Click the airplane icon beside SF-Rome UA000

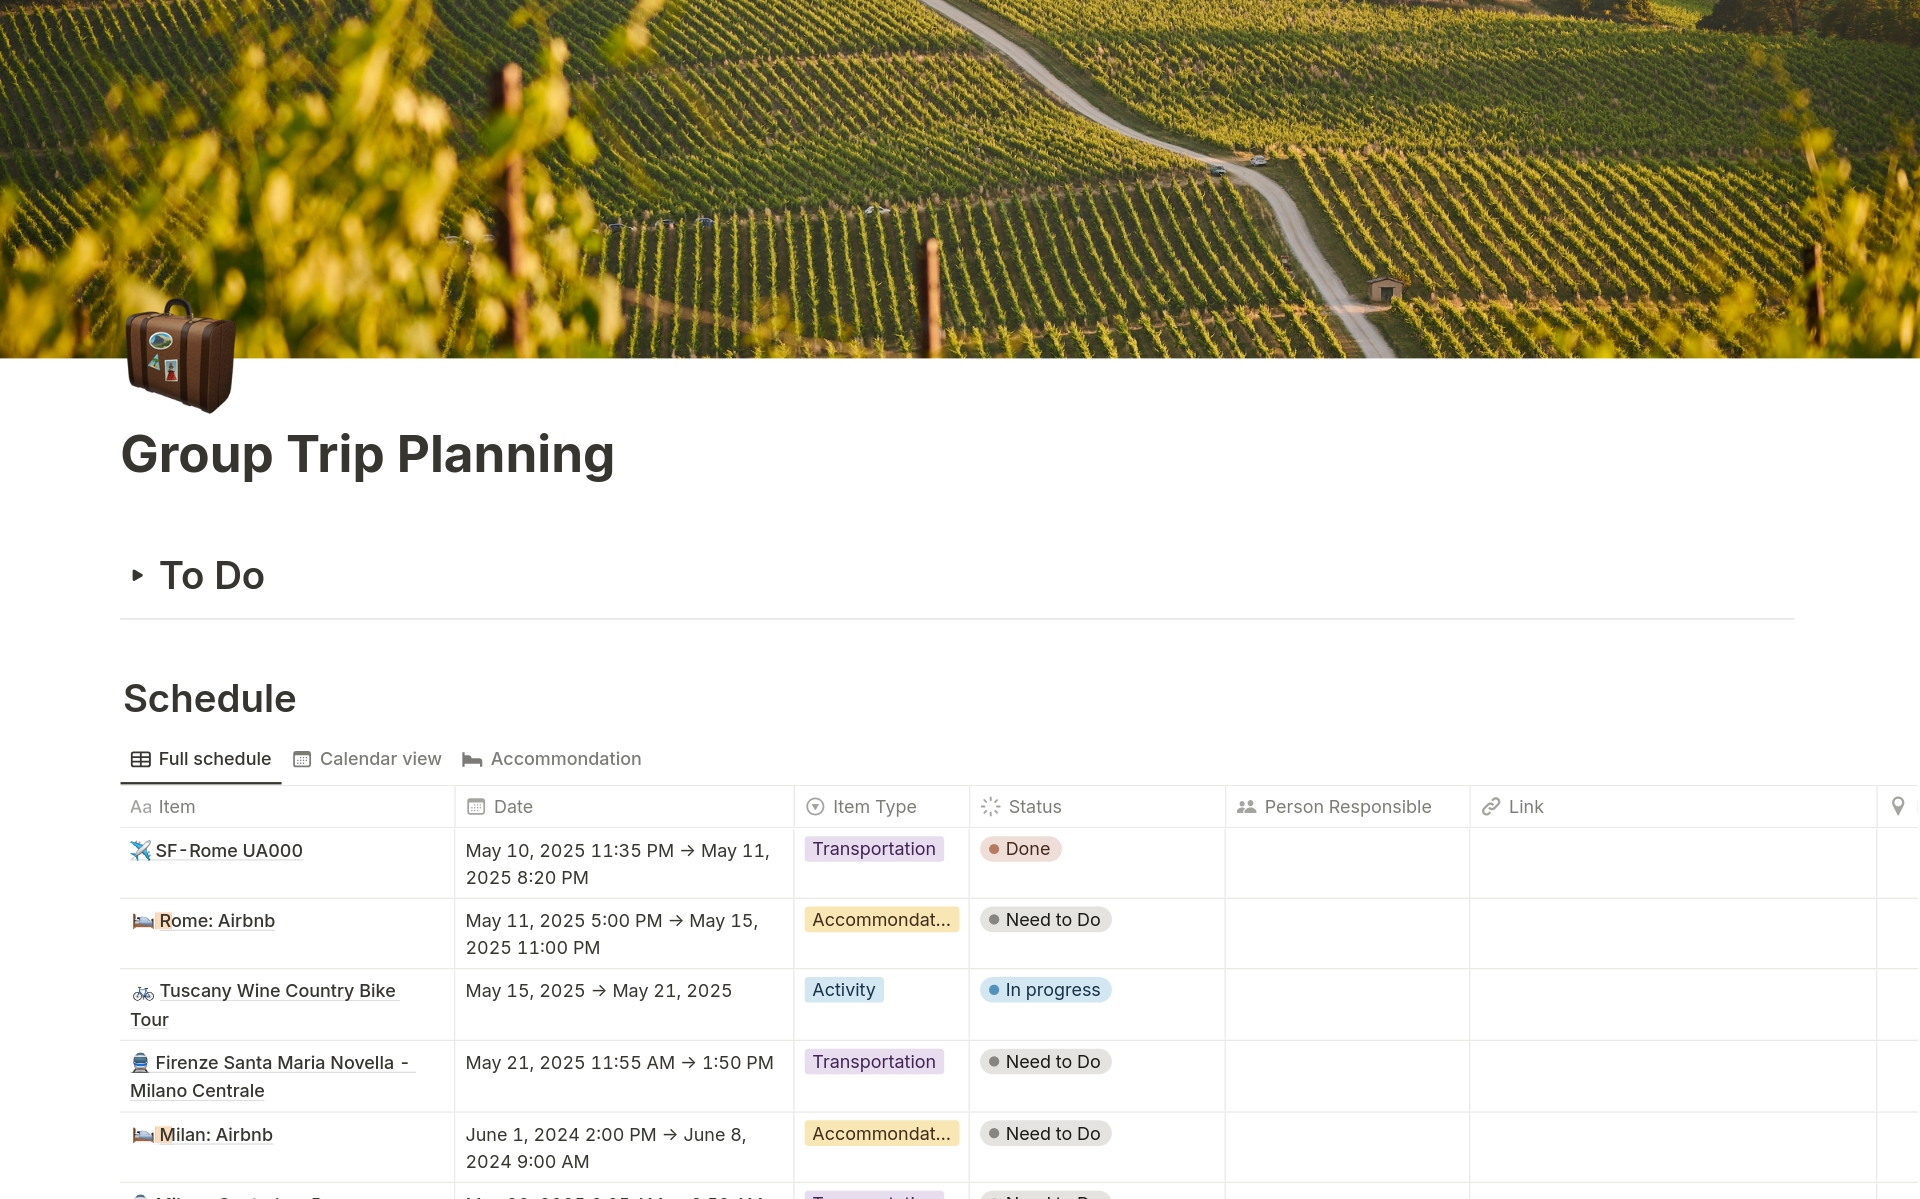(x=140, y=851)
